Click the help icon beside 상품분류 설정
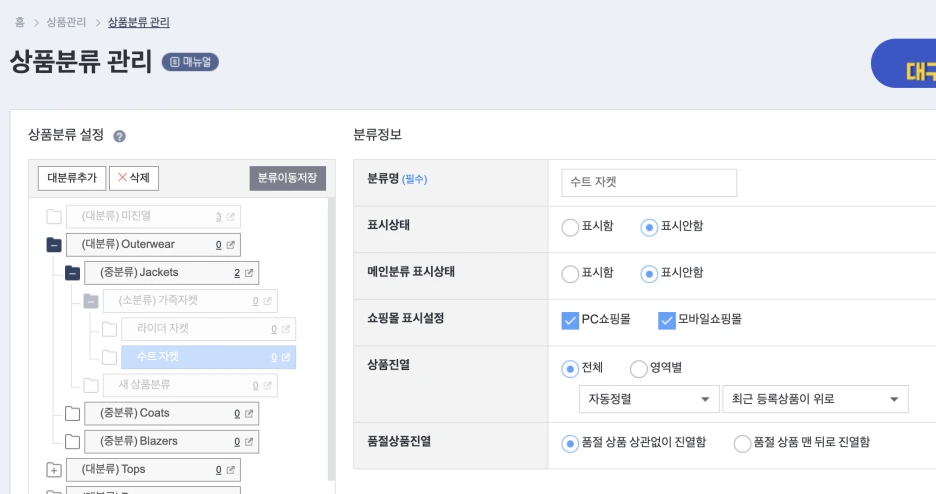 [x=119, y=136]
